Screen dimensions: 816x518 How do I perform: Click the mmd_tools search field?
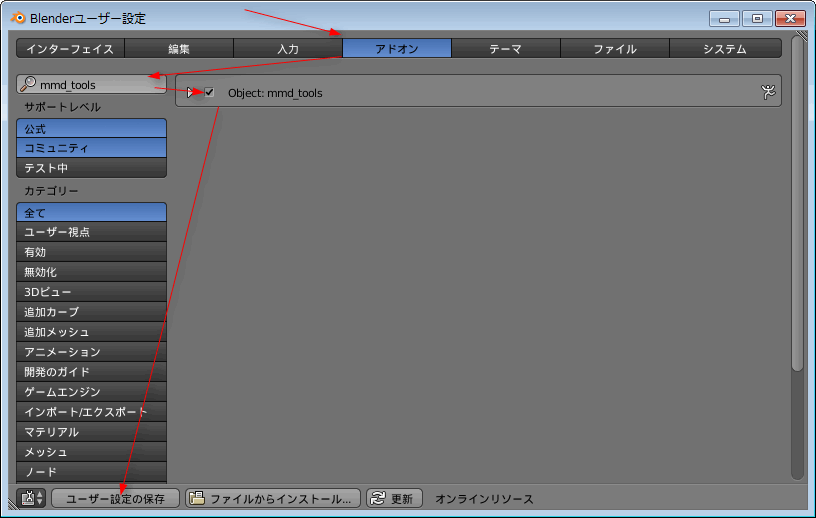92,84
